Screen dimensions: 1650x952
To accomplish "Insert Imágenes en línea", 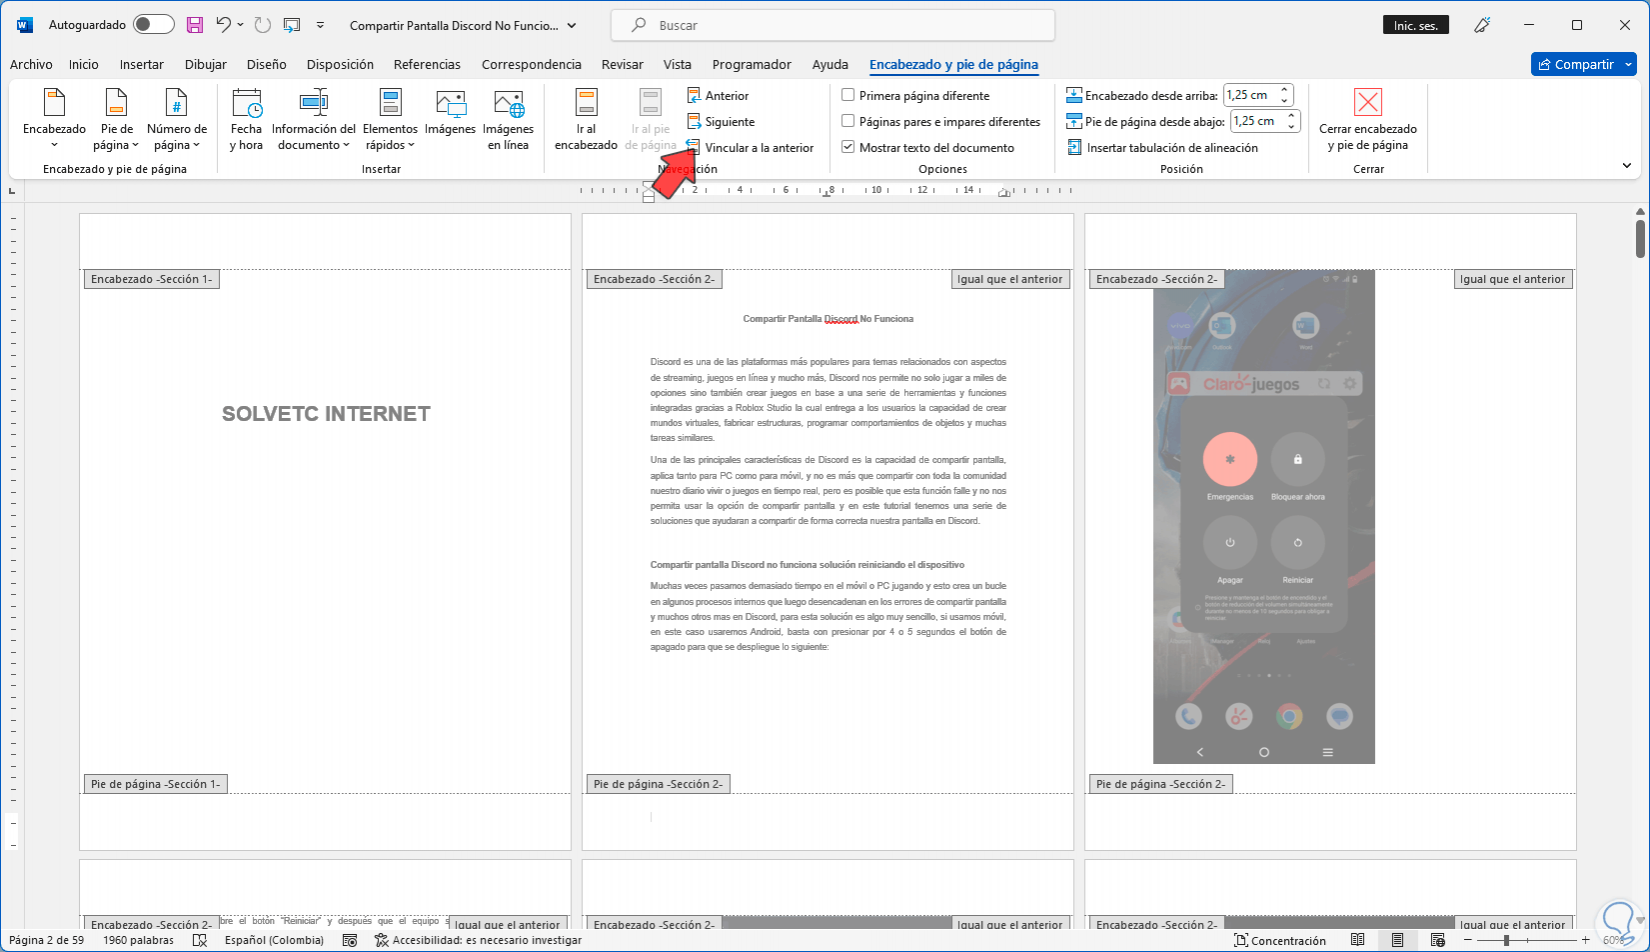I will [508, 120].
